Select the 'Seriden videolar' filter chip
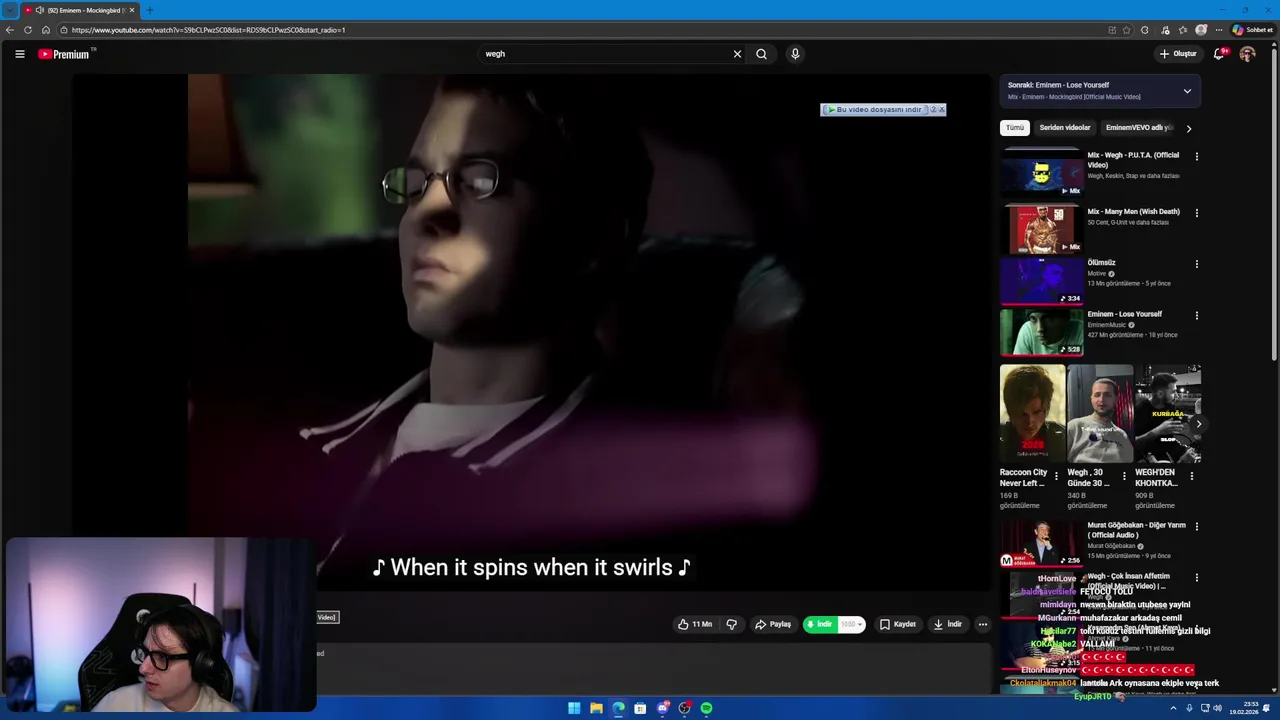1280x720 pixels. point(1064,128)
